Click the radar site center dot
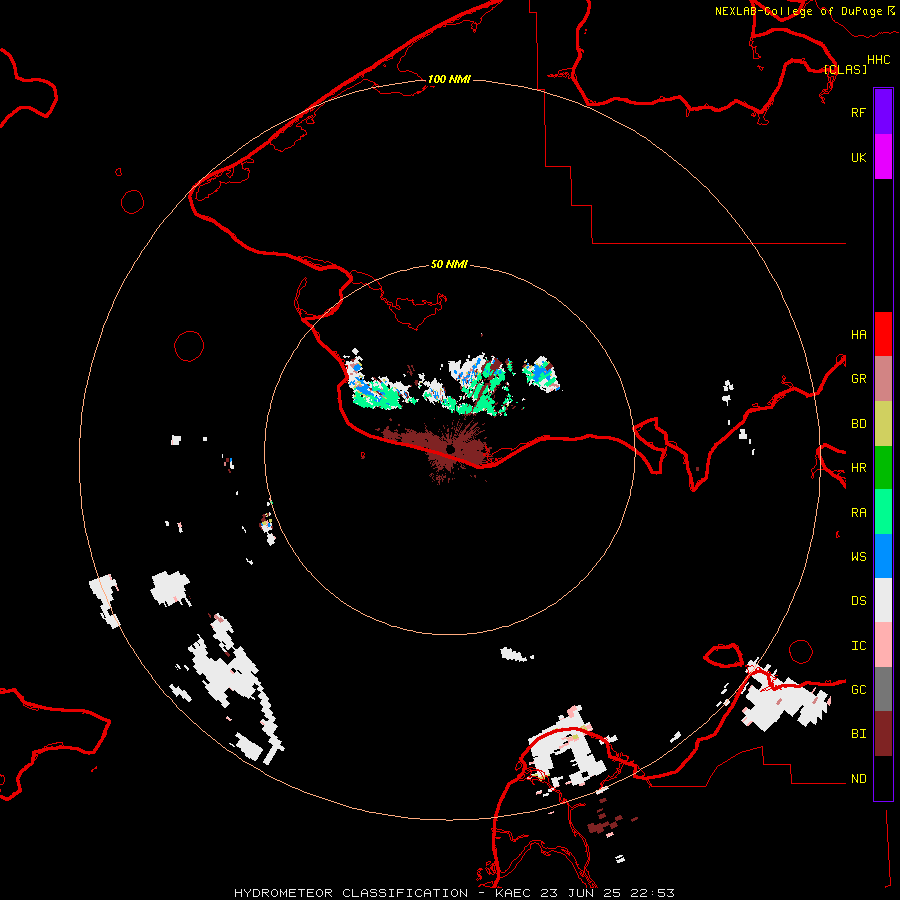This screenshot has height=900, width=900. click(x=450, y=449)
